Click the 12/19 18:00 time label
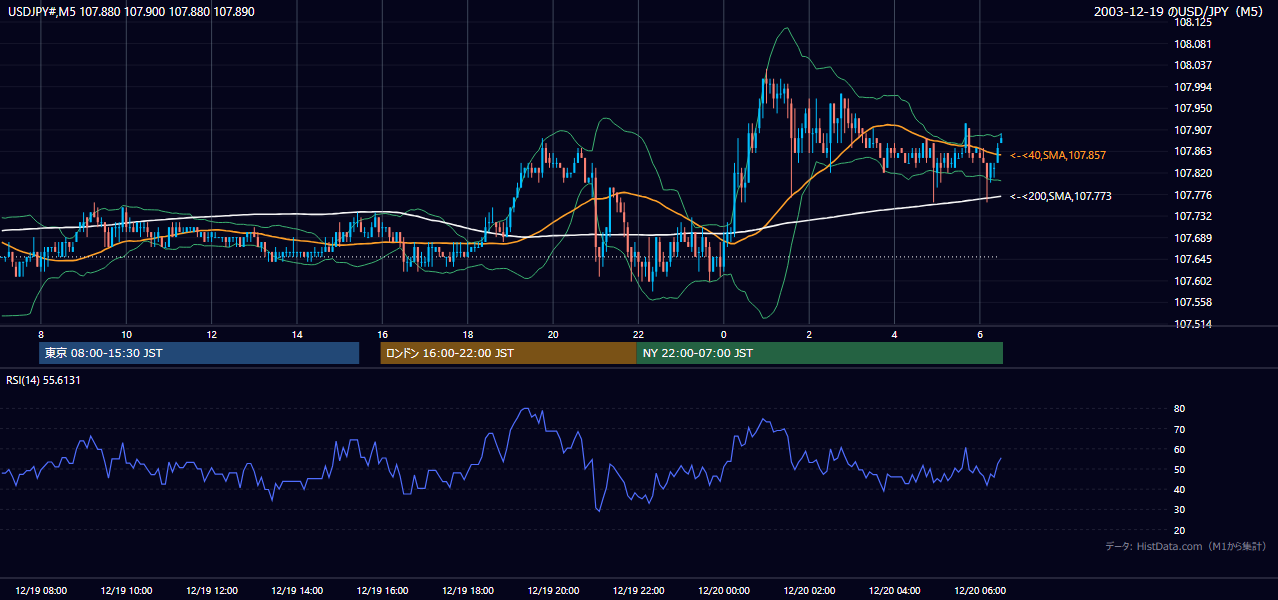The image size is (1278, 600). click(468, 591)
